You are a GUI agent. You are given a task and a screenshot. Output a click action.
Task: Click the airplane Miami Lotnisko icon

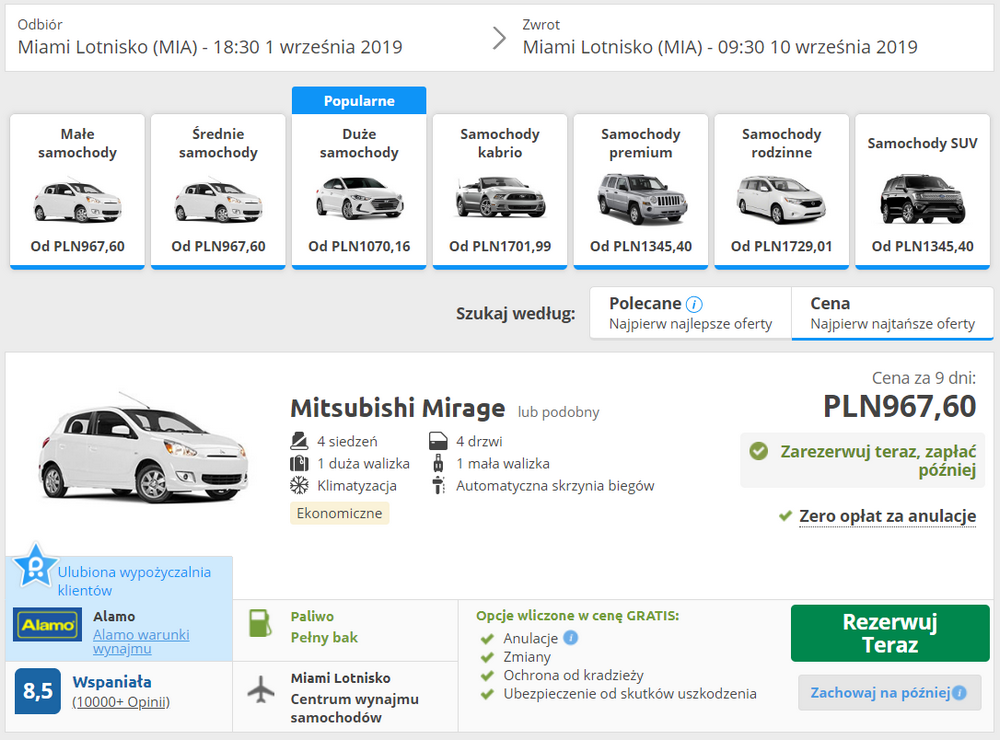point(260,690)
